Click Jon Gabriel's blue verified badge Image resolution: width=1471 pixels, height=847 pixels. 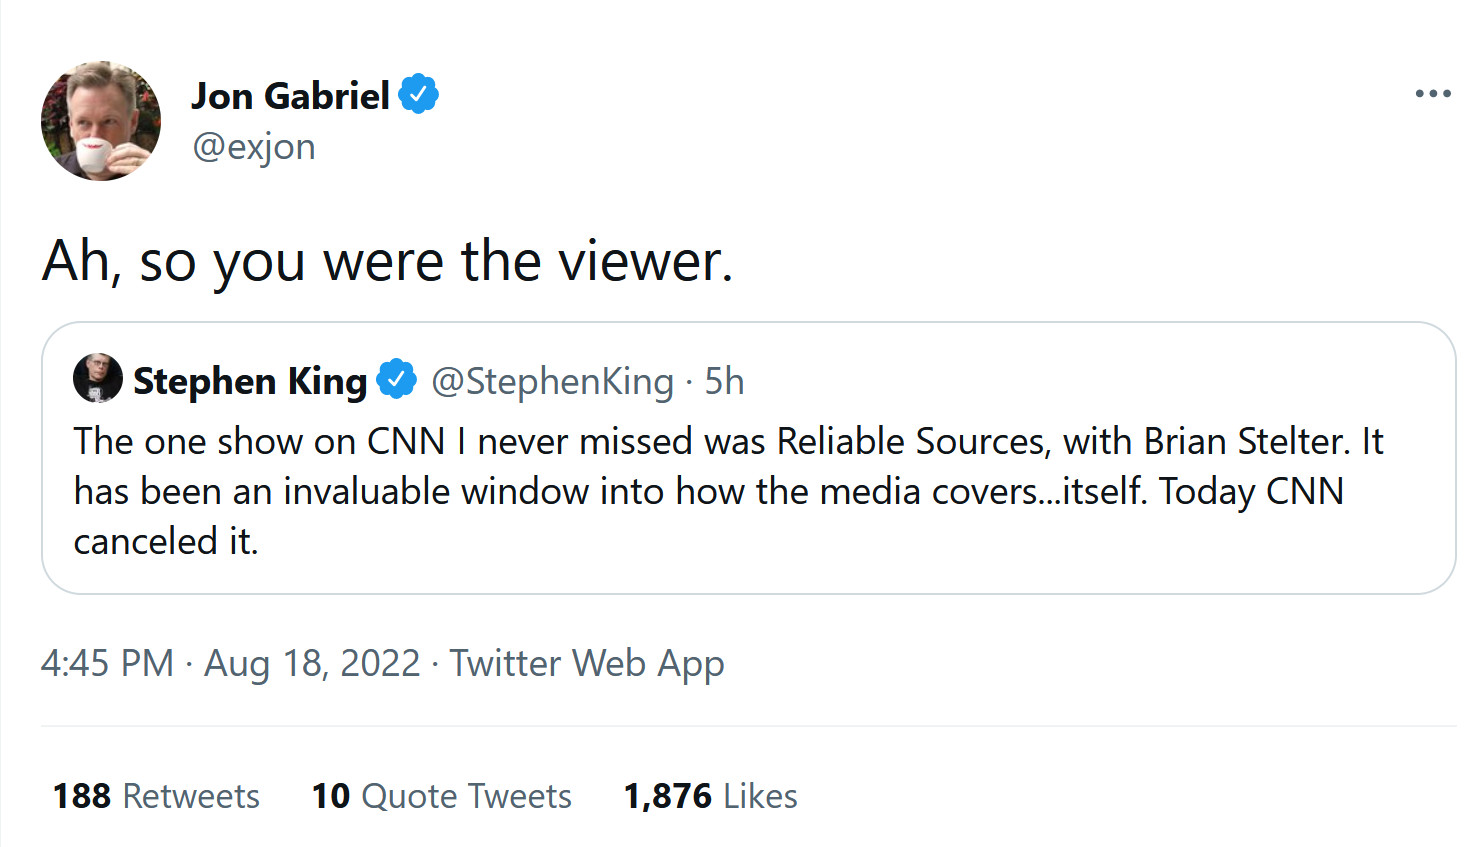(418, 94)
